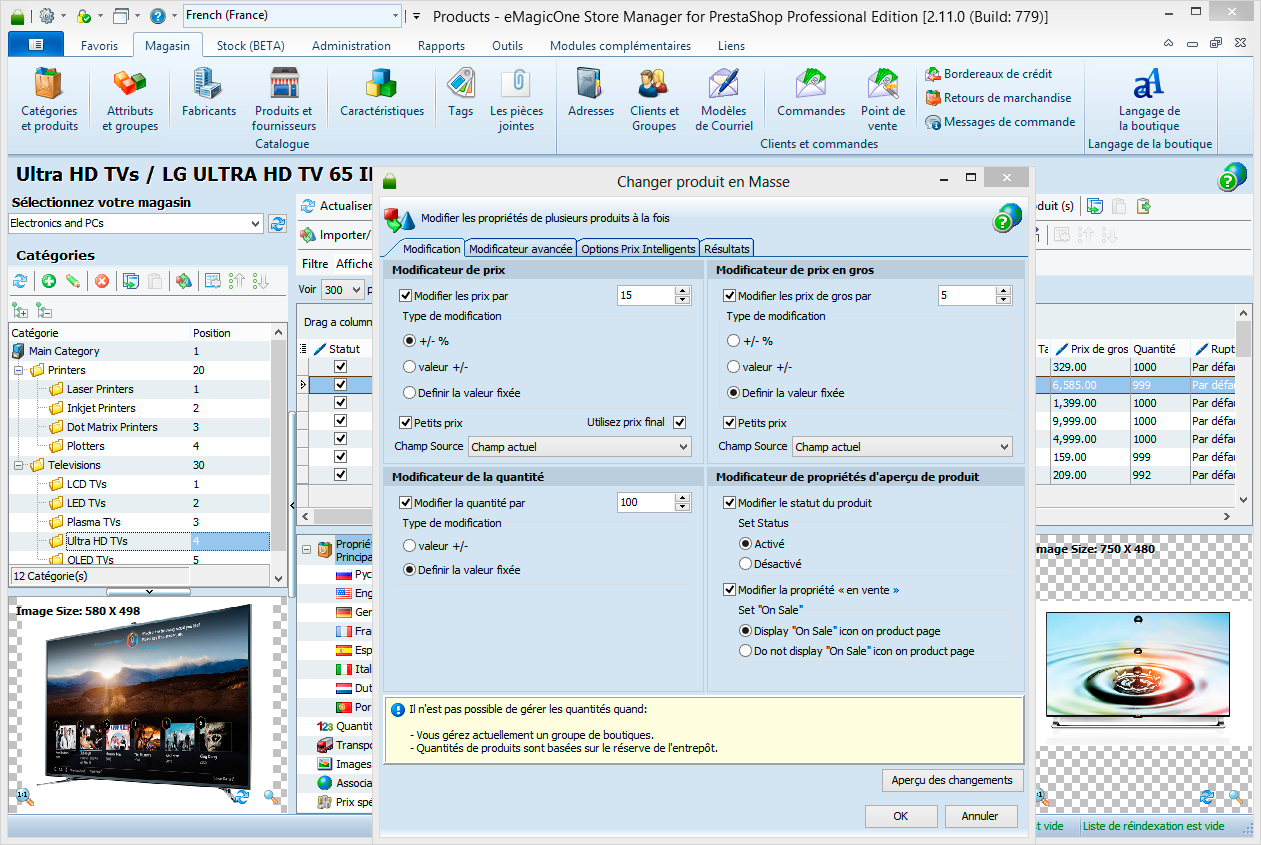Expand all categories tree icon
The image size is (1261, 845).
[20, 310]
